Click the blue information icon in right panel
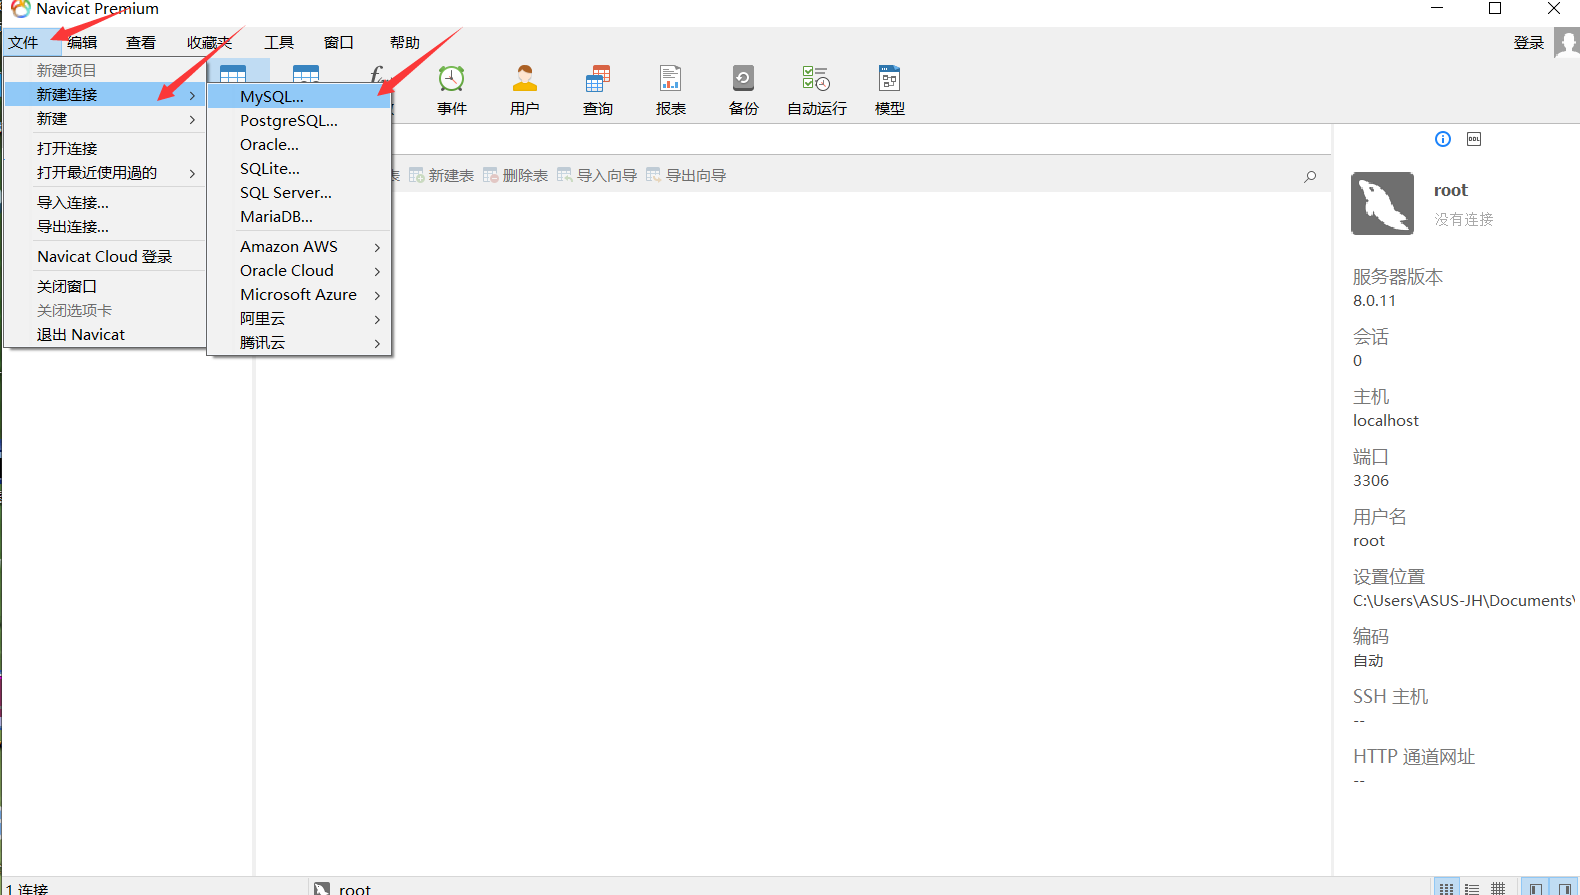The height and width of the screenshot is (895, 1580). click(x=1443, y=139)
